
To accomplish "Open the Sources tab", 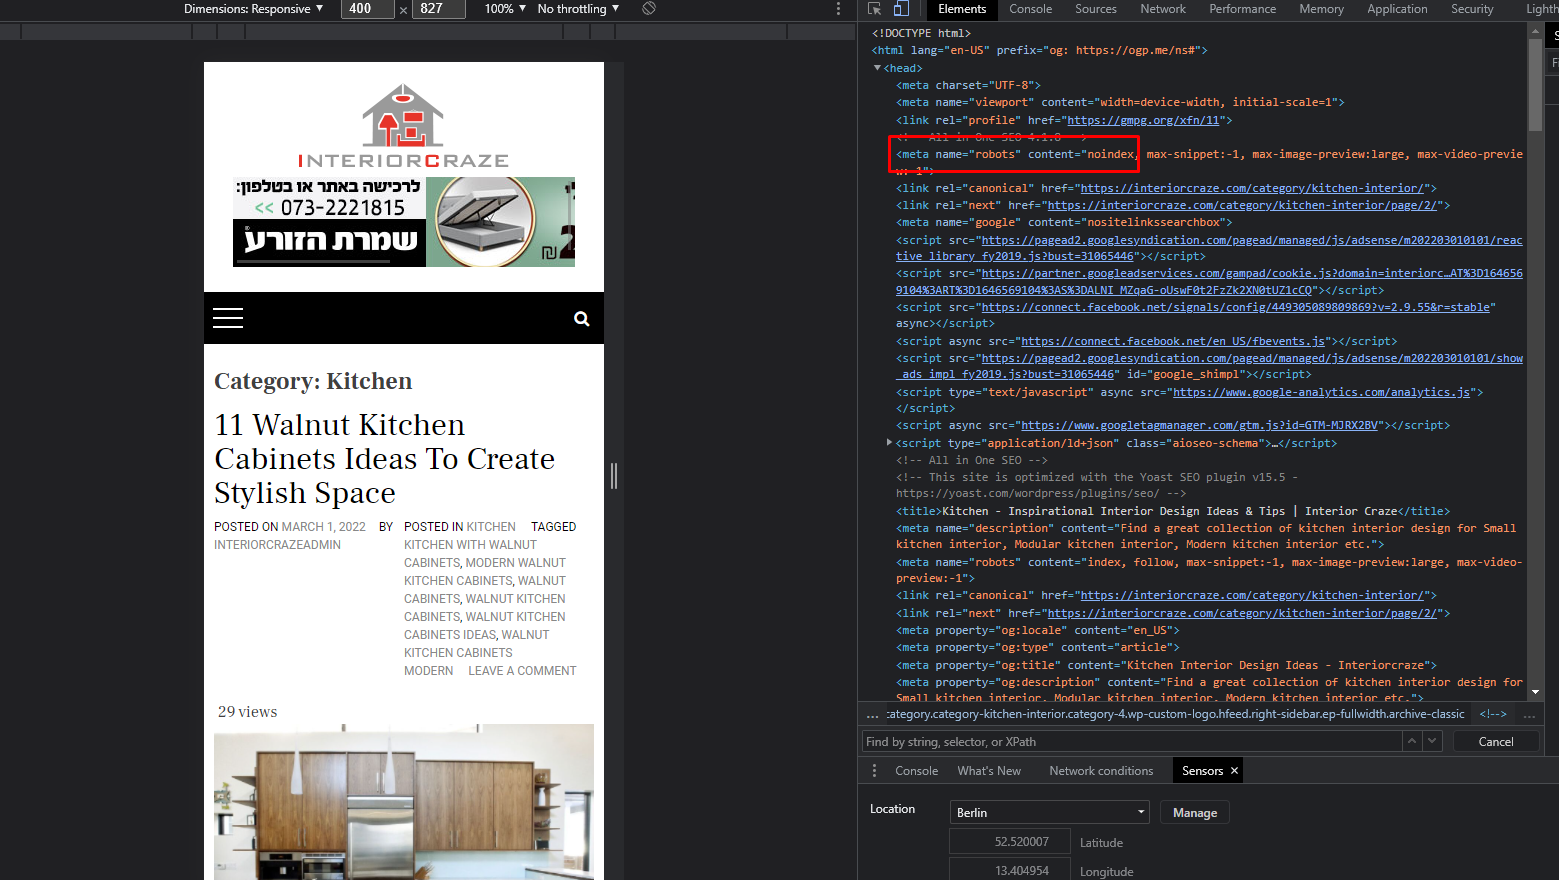I will pyautogui.click(x=1096, y=9).
